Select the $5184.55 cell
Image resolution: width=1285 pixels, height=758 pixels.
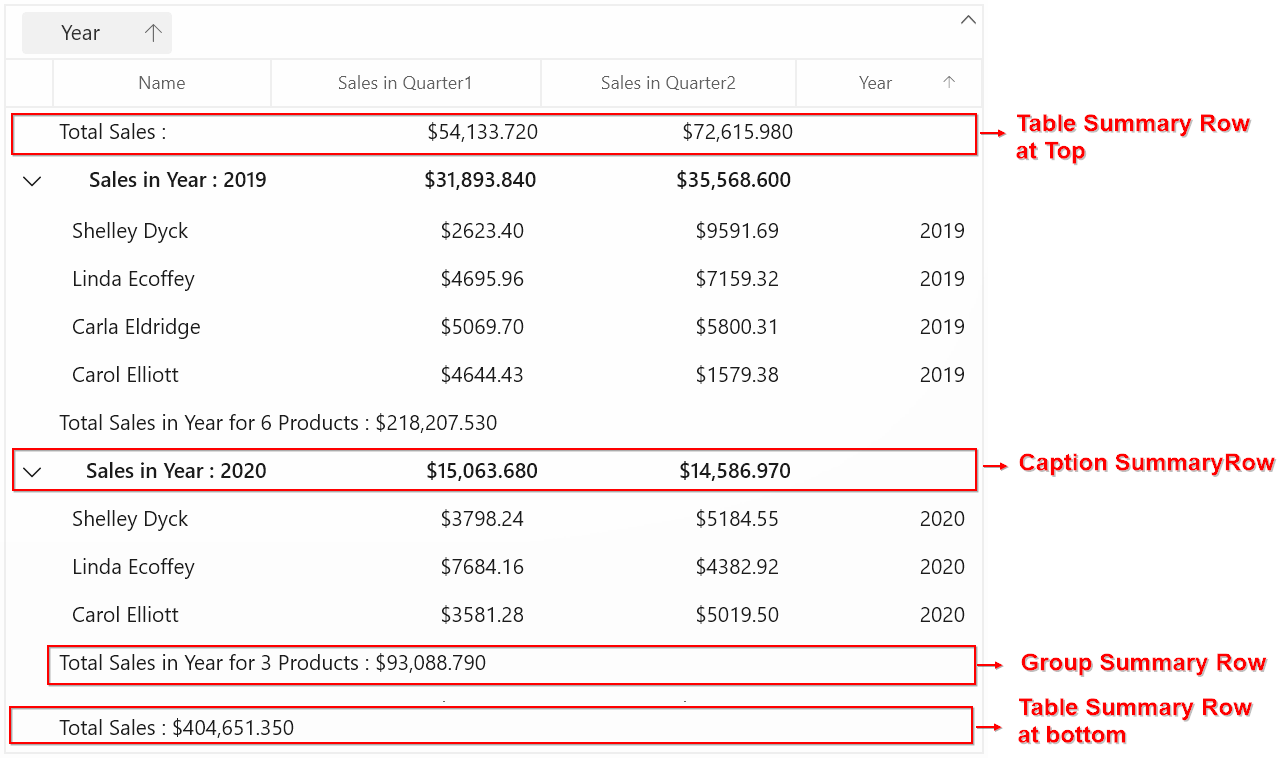click(737, 519)
